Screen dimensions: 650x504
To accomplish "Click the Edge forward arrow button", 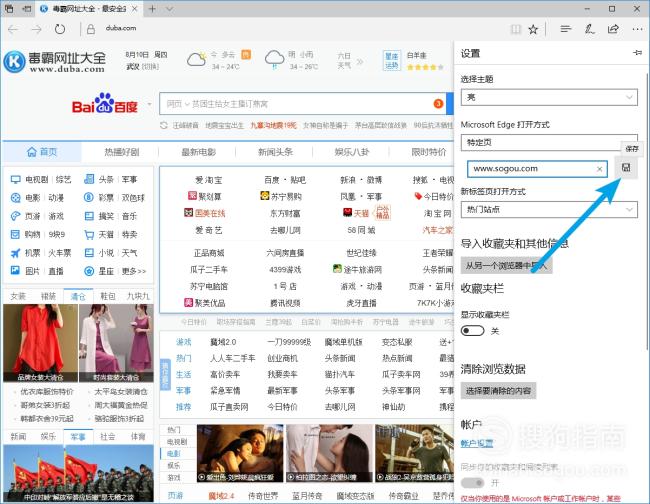I will pyautogui.click(x=36, y=29).
